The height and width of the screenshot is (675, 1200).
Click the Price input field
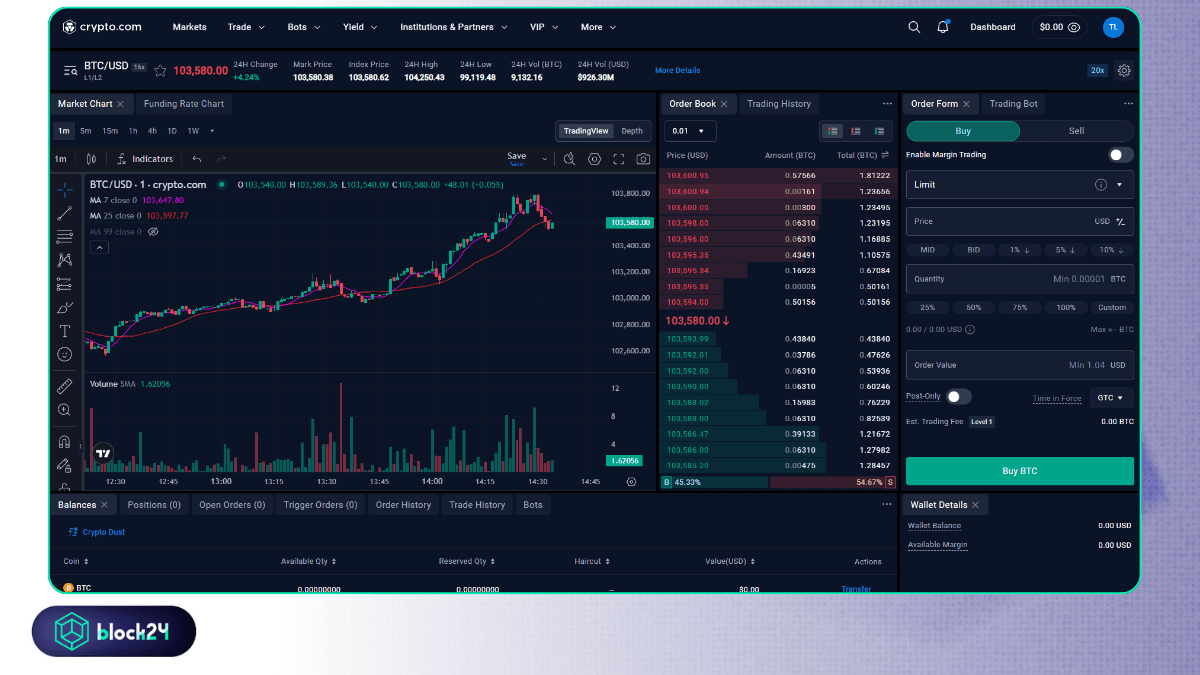(x=1020, y=222)
